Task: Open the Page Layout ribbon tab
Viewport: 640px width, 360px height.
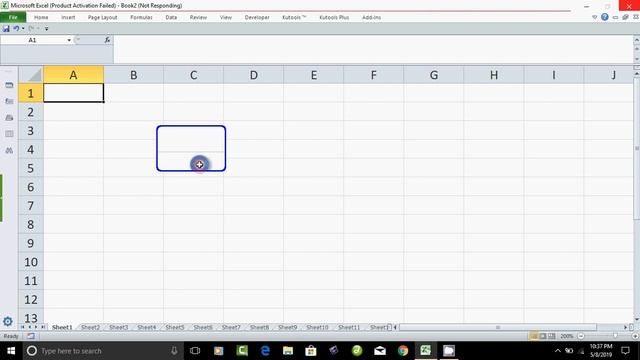Action: [x=102, y=18]
